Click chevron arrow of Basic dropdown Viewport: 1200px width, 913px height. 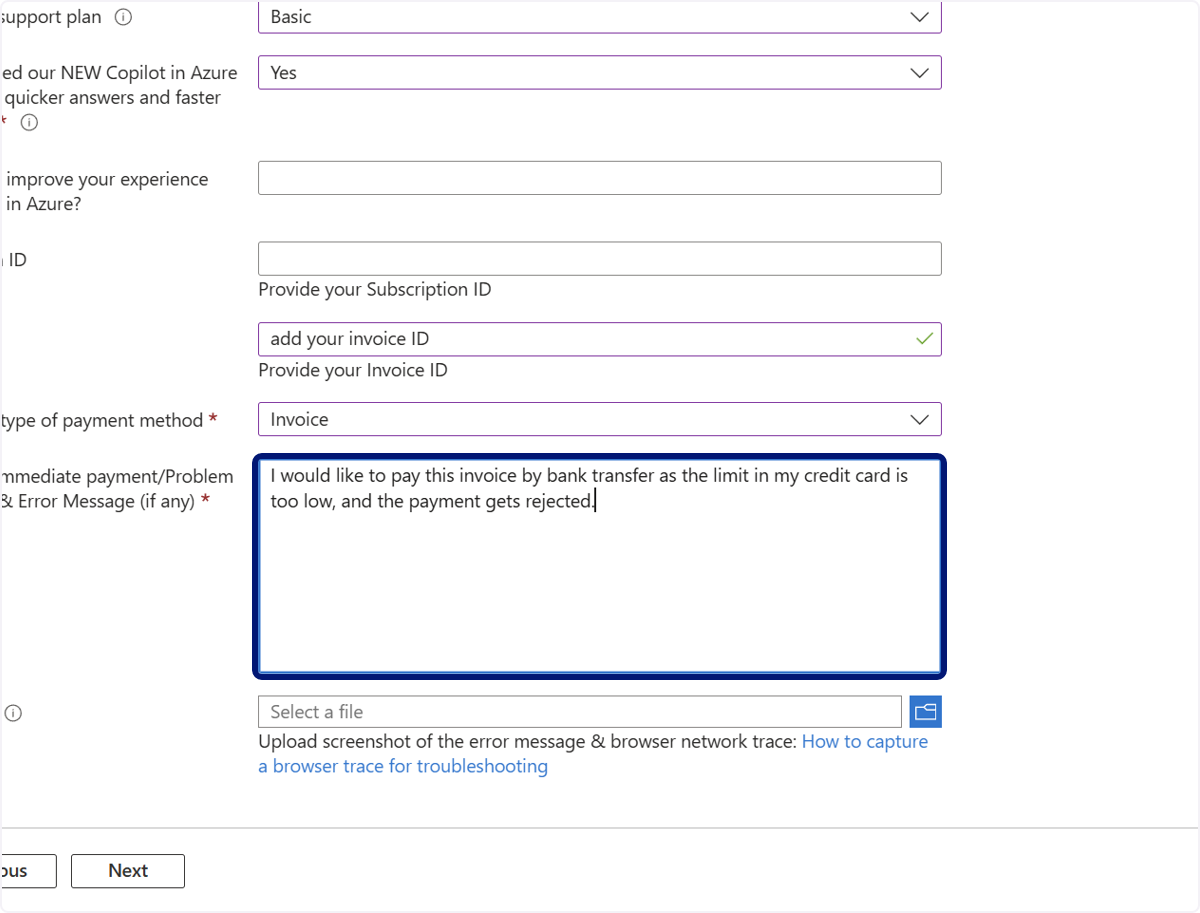coord(919,17)
